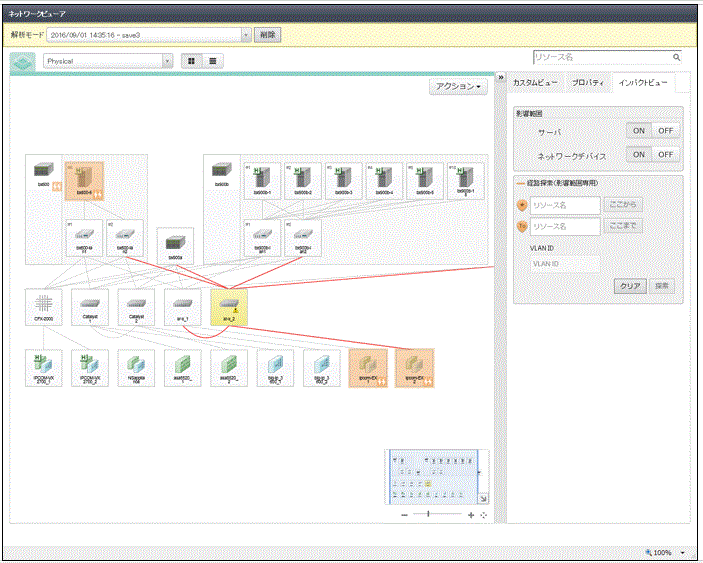Zoom in with the plus button
Screen dimensions: 703x563
point(471,515)
